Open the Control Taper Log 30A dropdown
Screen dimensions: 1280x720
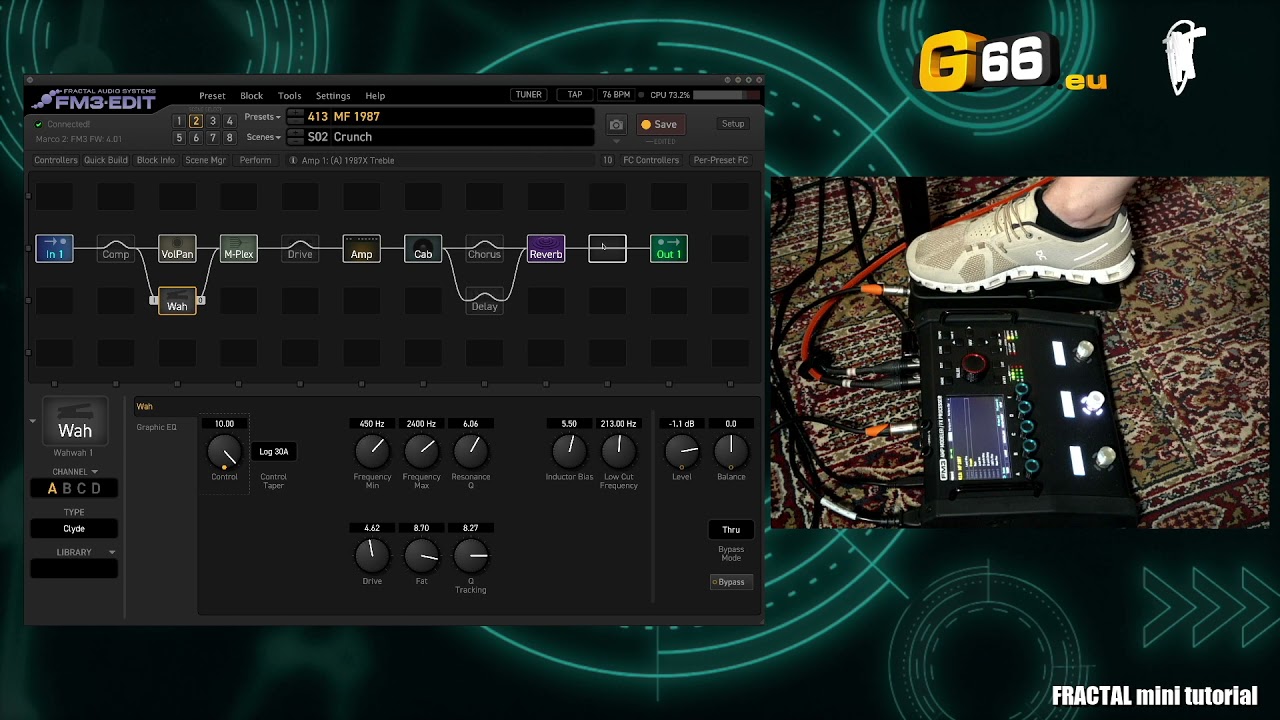(x=273, y=452)
